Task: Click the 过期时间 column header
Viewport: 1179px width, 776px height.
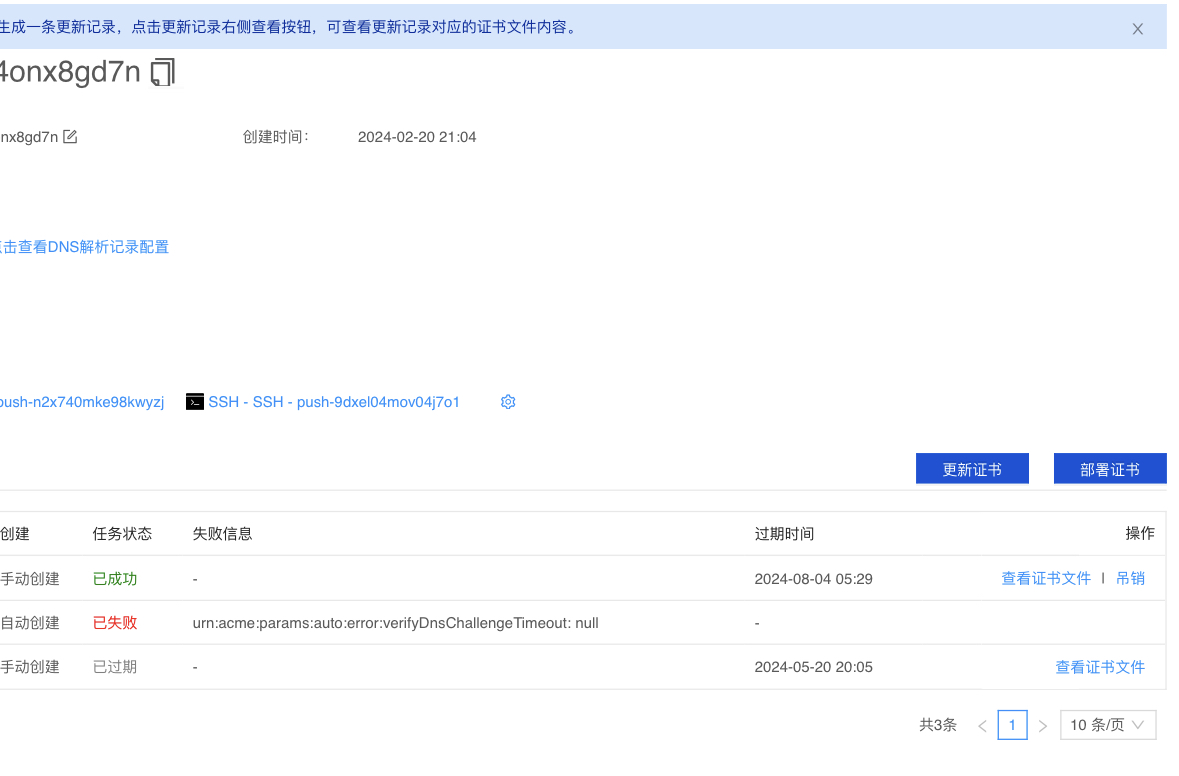Action: pyautogui.click(x=784, y=534)
